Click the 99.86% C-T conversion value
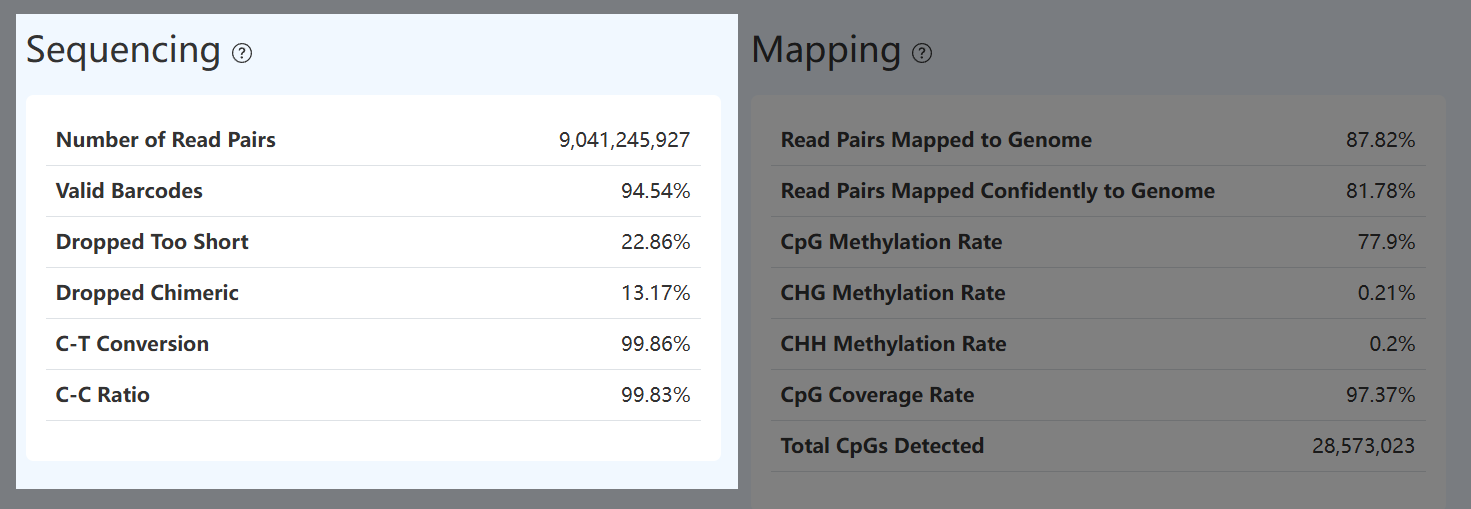Screen dimensions: 1471x509 [655, 344]
